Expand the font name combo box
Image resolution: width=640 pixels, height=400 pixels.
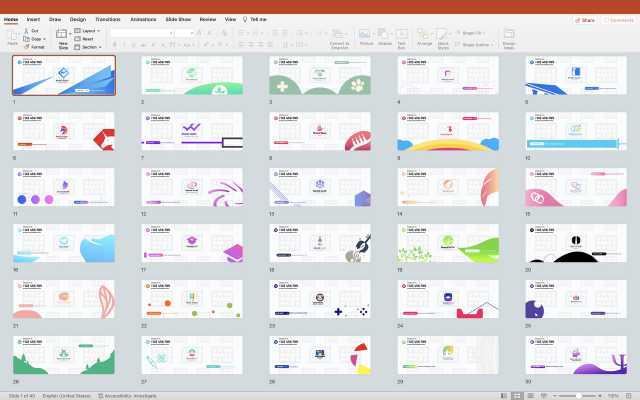click(x=170, y=32)
